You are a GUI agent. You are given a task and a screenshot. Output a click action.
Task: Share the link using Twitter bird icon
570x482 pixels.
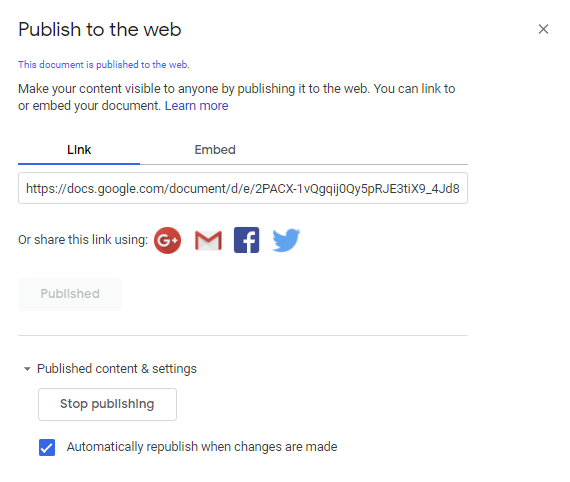[x=286, y=240]
